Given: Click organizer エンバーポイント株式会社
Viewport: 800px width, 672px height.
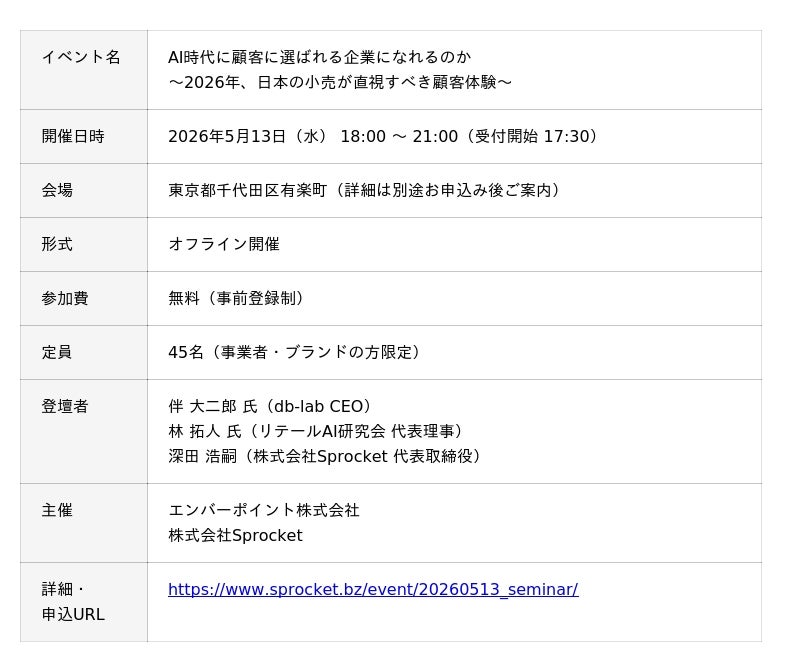Looking at the screenshot, I should coord(264,510).
